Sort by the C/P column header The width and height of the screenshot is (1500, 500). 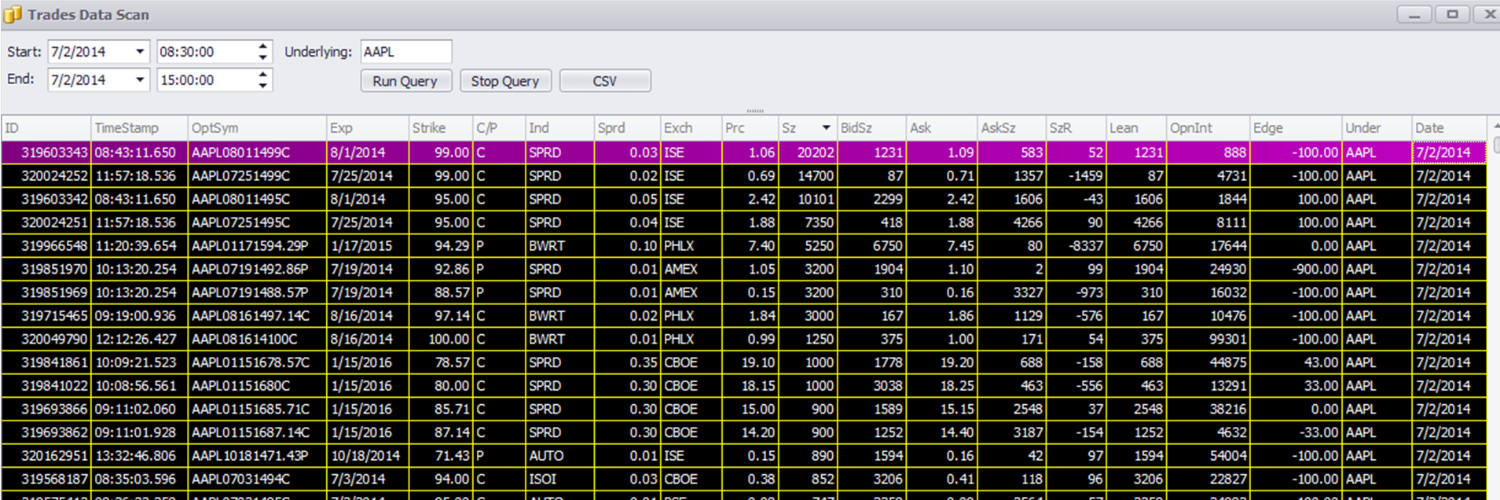click(x=499, y=128)
